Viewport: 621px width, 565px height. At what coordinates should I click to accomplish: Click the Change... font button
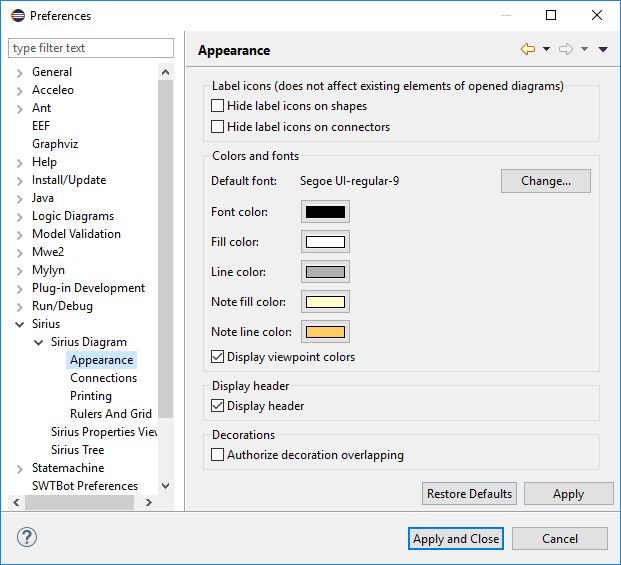click(545, 181)
